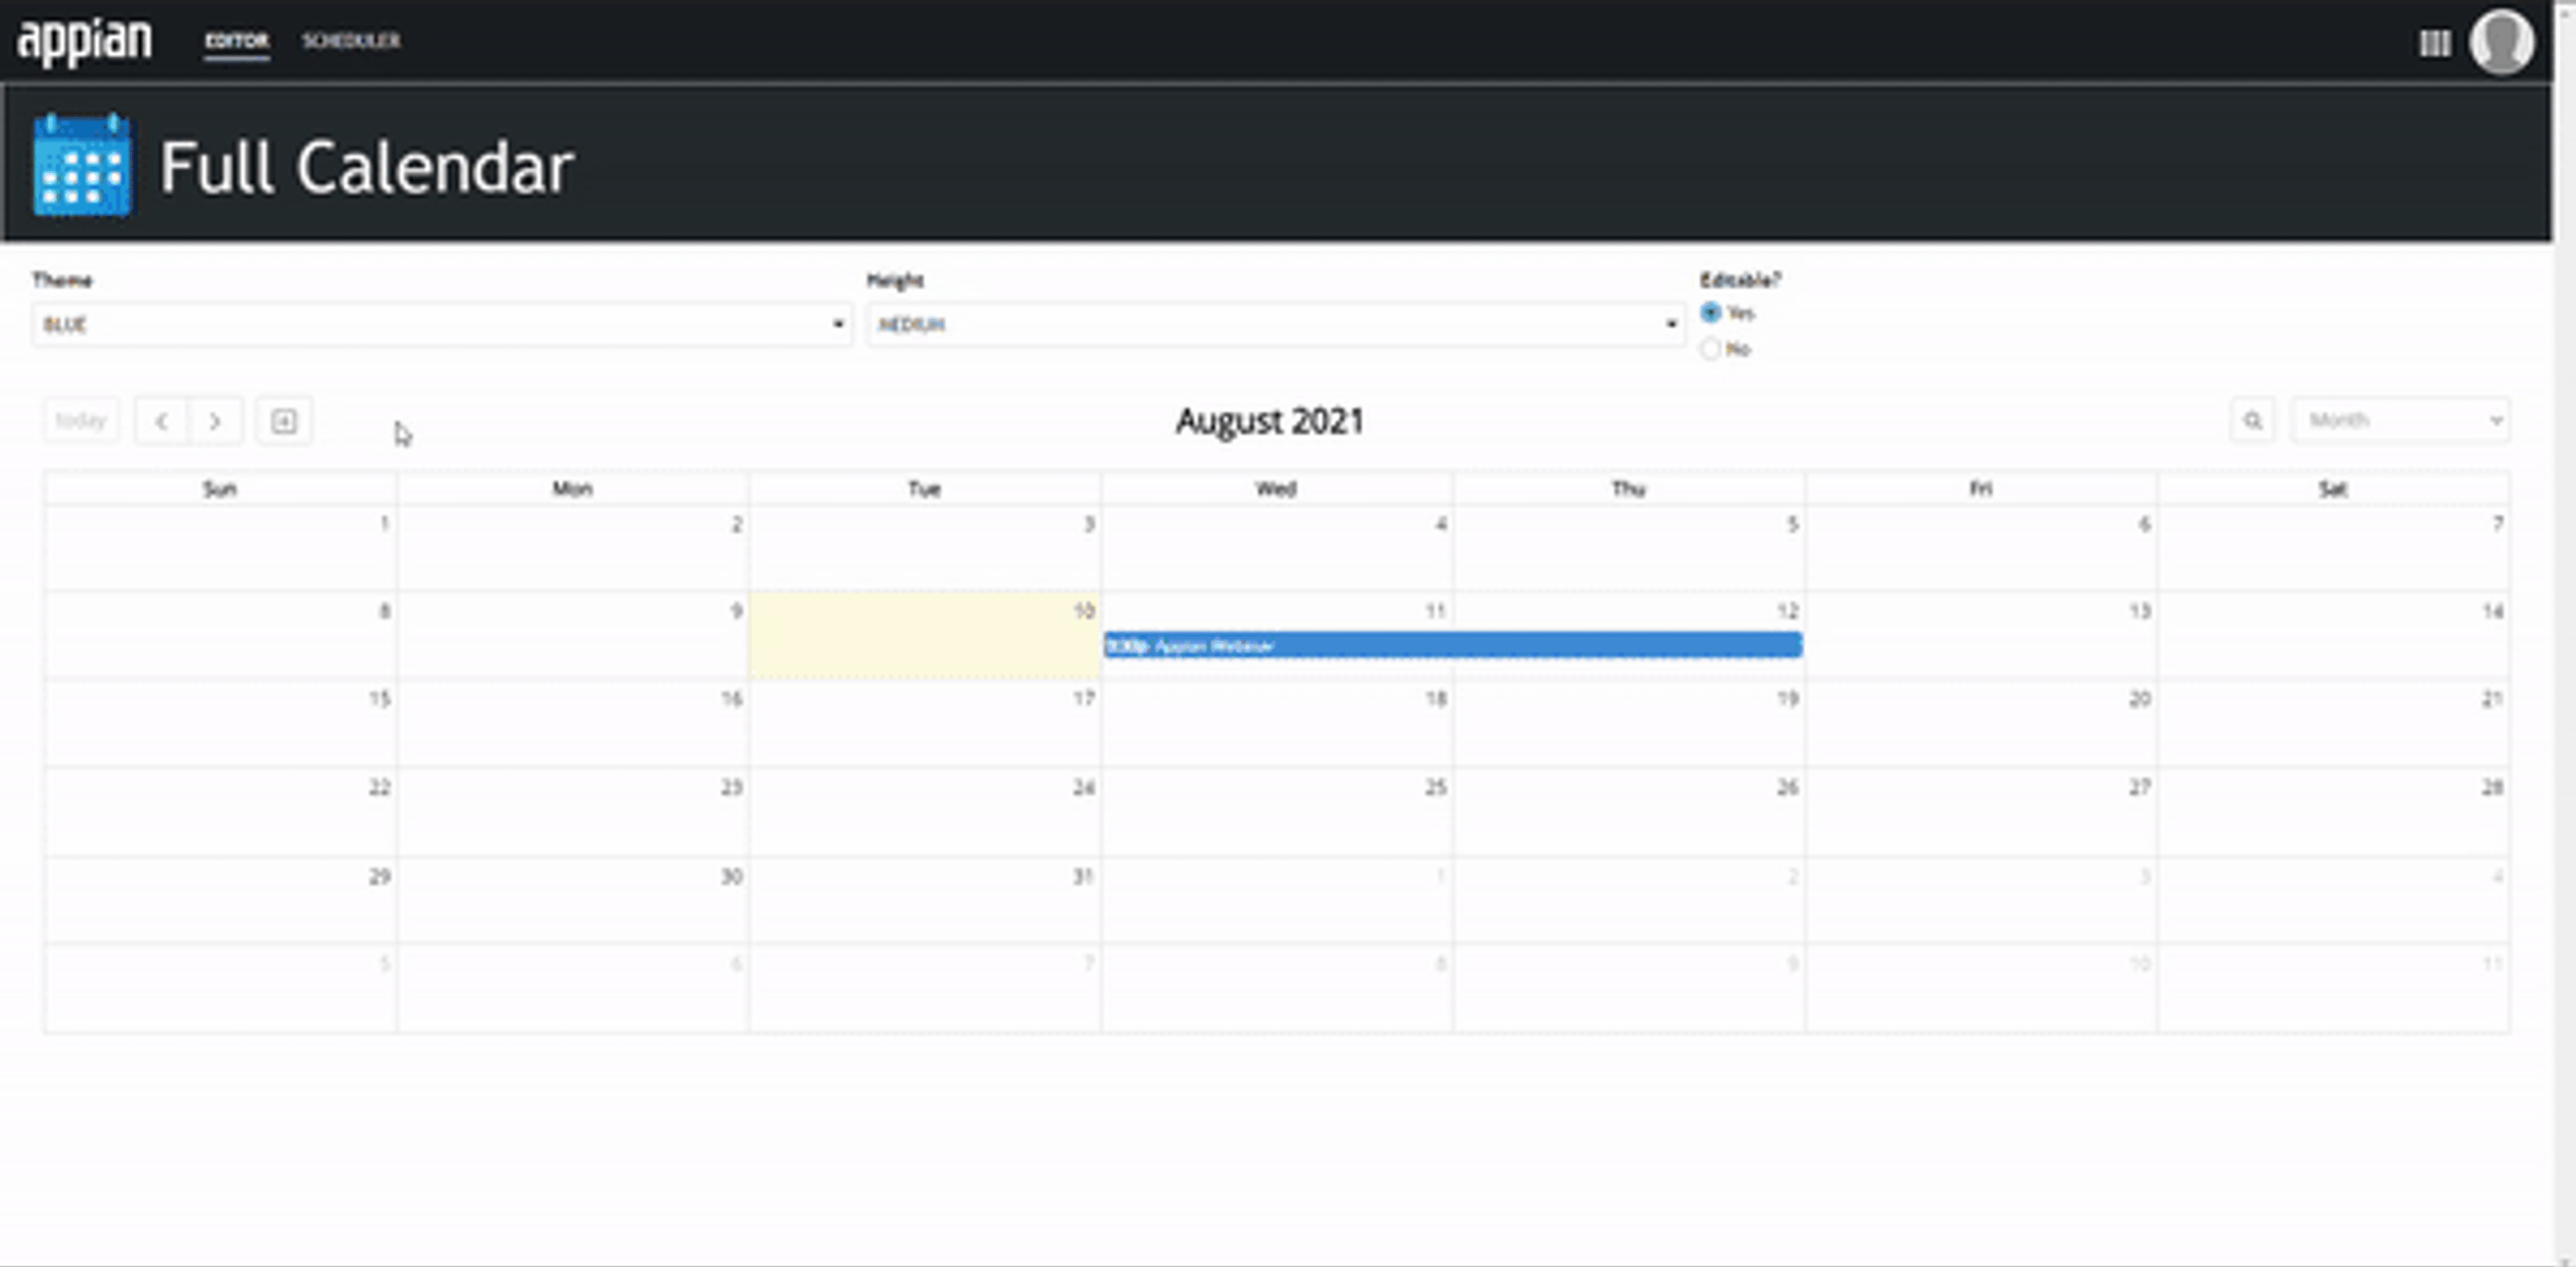Select No for Editable

1710,349
